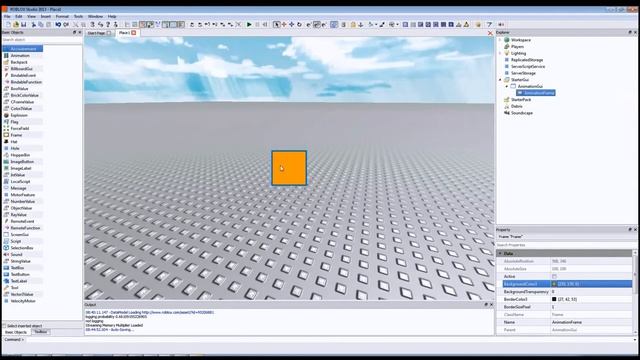Select Script in Basic Objects list
This screenshot has height=360, width=640.
coord(16,241)
